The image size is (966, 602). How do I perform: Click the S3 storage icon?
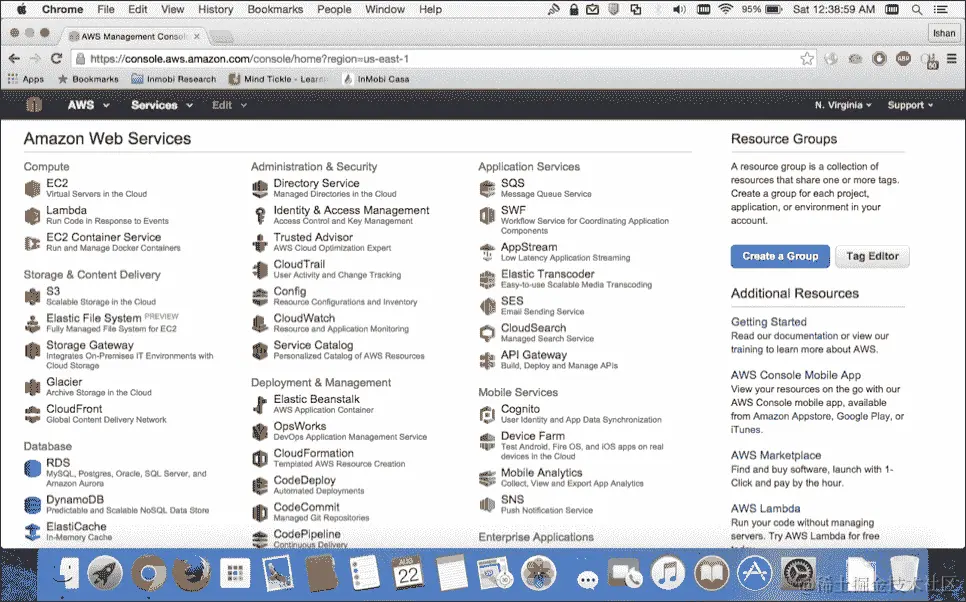point(32,296)
